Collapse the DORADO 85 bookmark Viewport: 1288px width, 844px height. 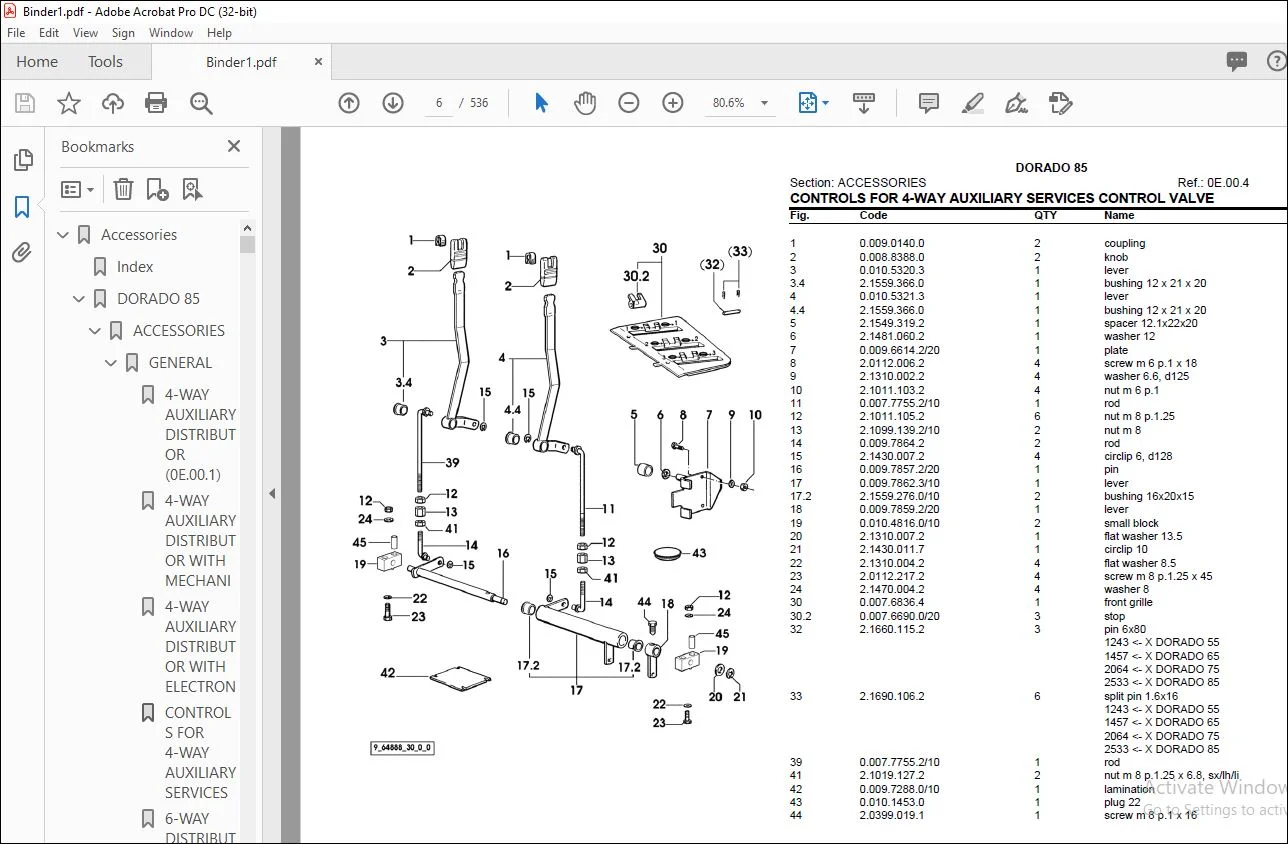[x=80, y=299]
